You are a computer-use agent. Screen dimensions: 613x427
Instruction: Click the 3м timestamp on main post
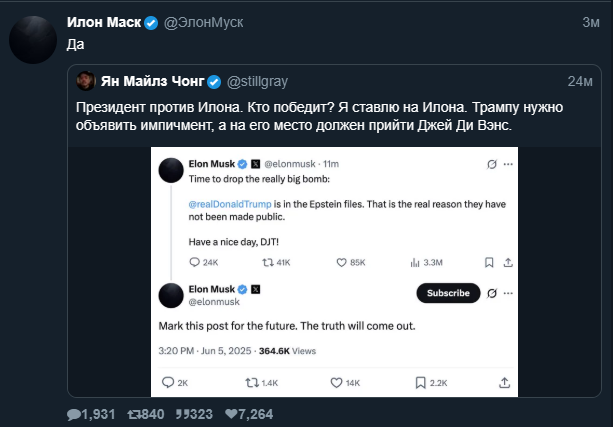[x=590, y=22]
